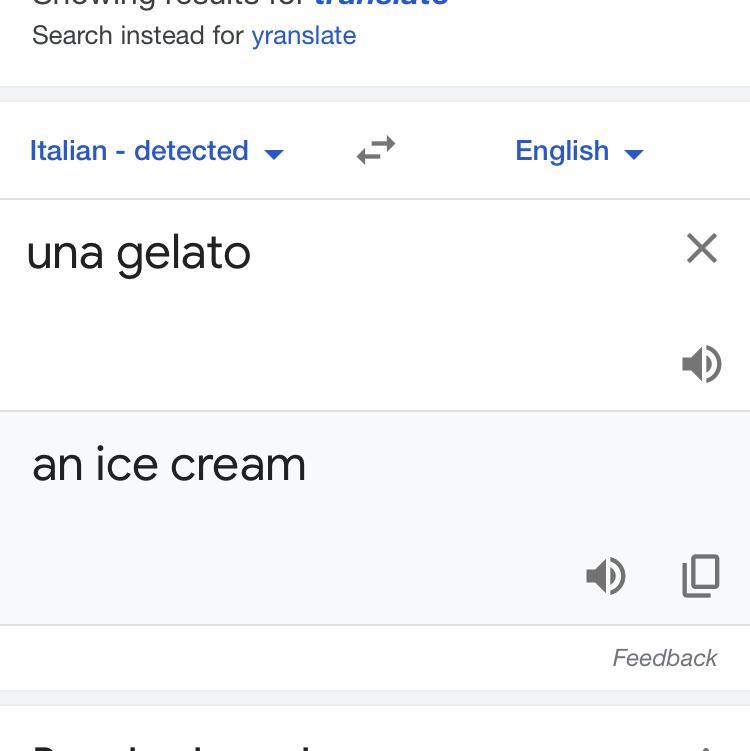Click the "Search instead for" text
The width and height of the screenshot is (750, 751).
137,36
